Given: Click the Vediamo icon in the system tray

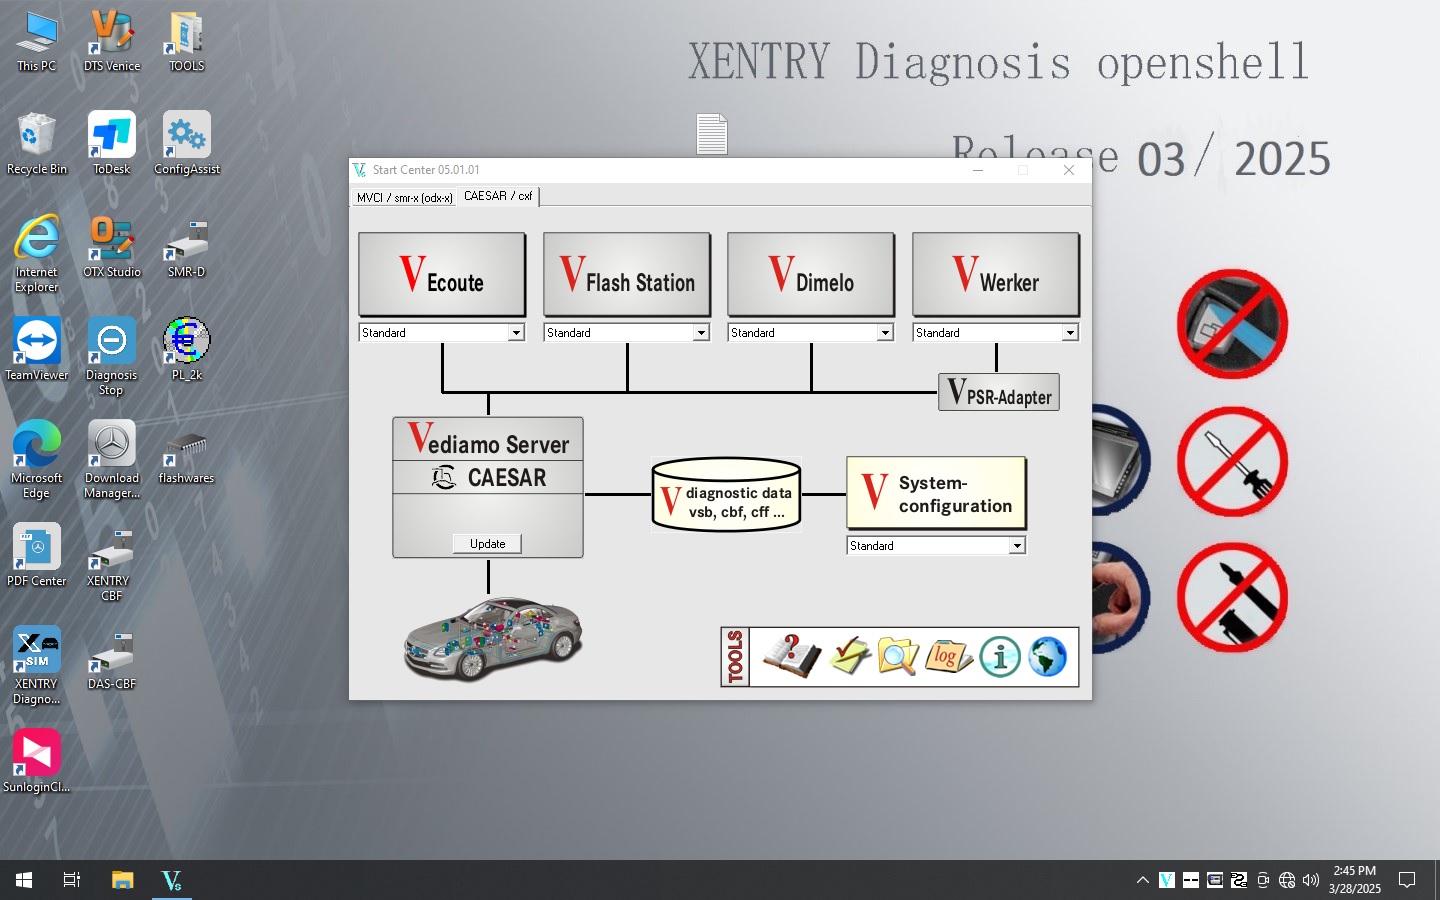Looking at the screenshot, I should point(1166,881).
